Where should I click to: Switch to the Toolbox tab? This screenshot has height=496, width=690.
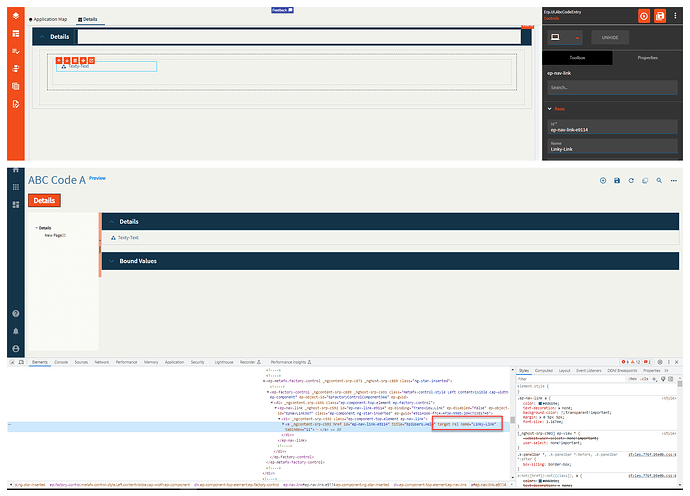[577, 58]
